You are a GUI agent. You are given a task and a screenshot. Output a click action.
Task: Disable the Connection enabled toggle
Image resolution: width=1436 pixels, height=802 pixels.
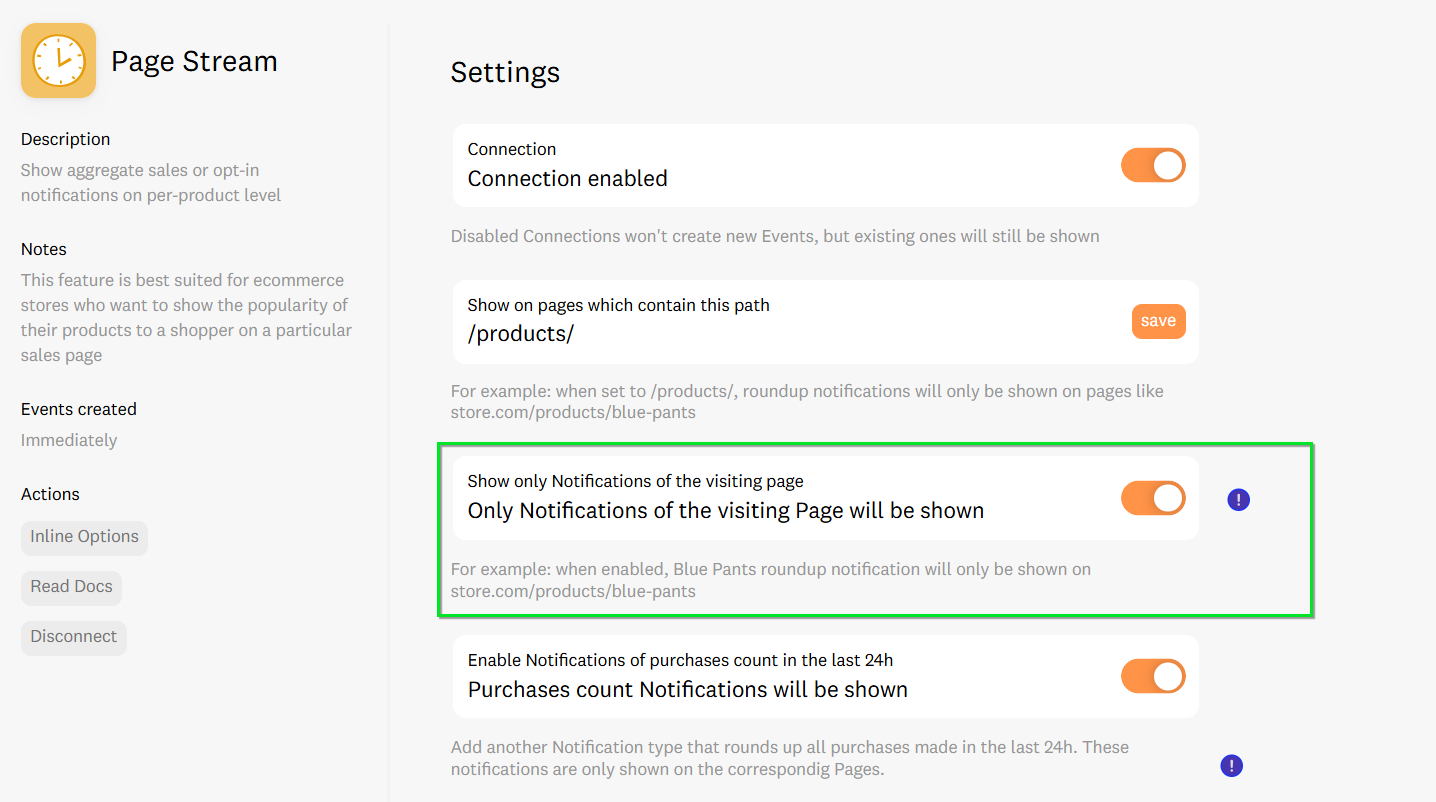(1153, 166)
